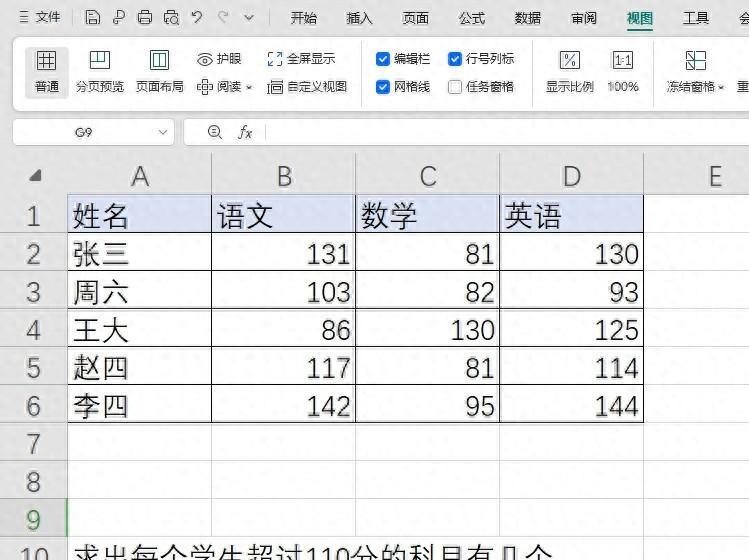Click the cell with value 93
This screenshot has height=560, width=749.
571,291
